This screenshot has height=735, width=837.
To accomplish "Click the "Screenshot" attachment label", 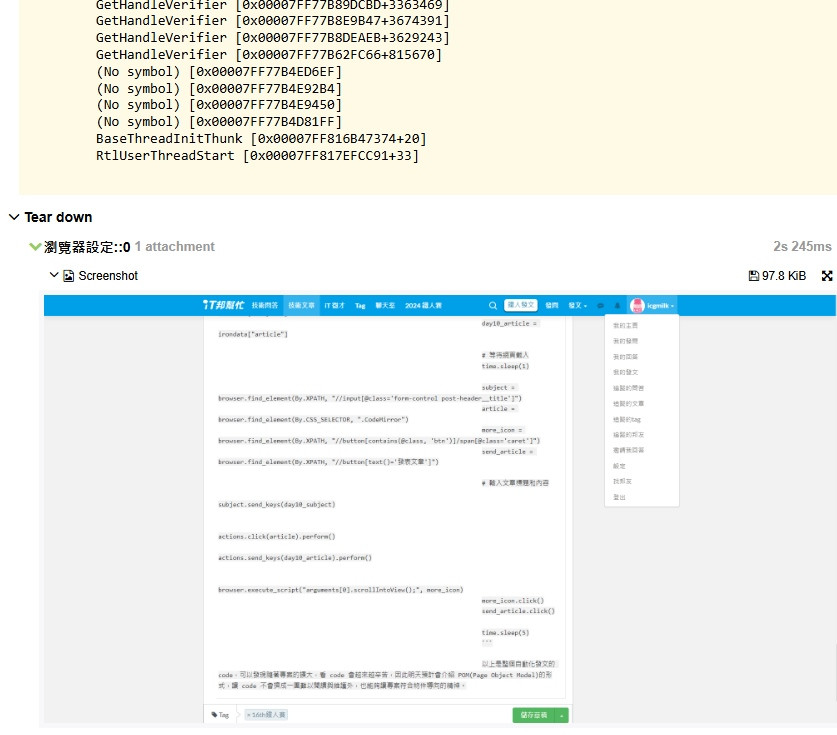I will (108, 276).
